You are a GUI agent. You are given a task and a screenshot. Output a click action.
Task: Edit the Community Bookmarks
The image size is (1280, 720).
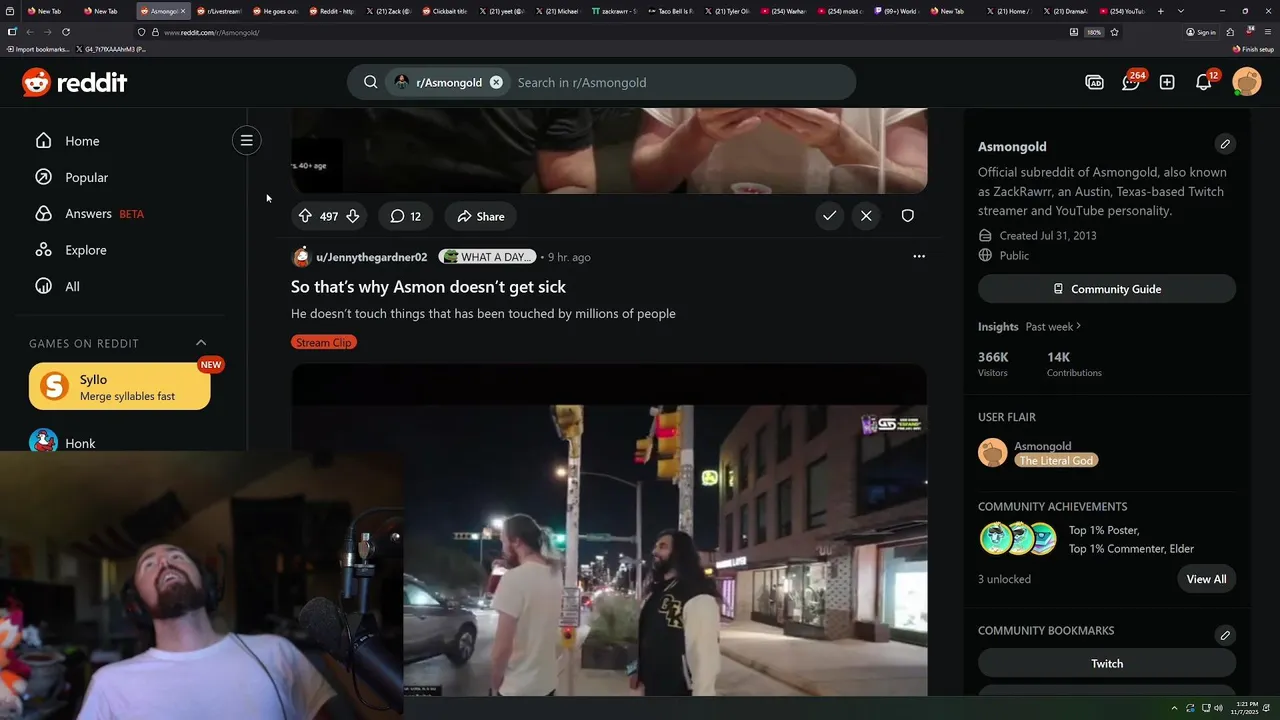pos(1225,635)
